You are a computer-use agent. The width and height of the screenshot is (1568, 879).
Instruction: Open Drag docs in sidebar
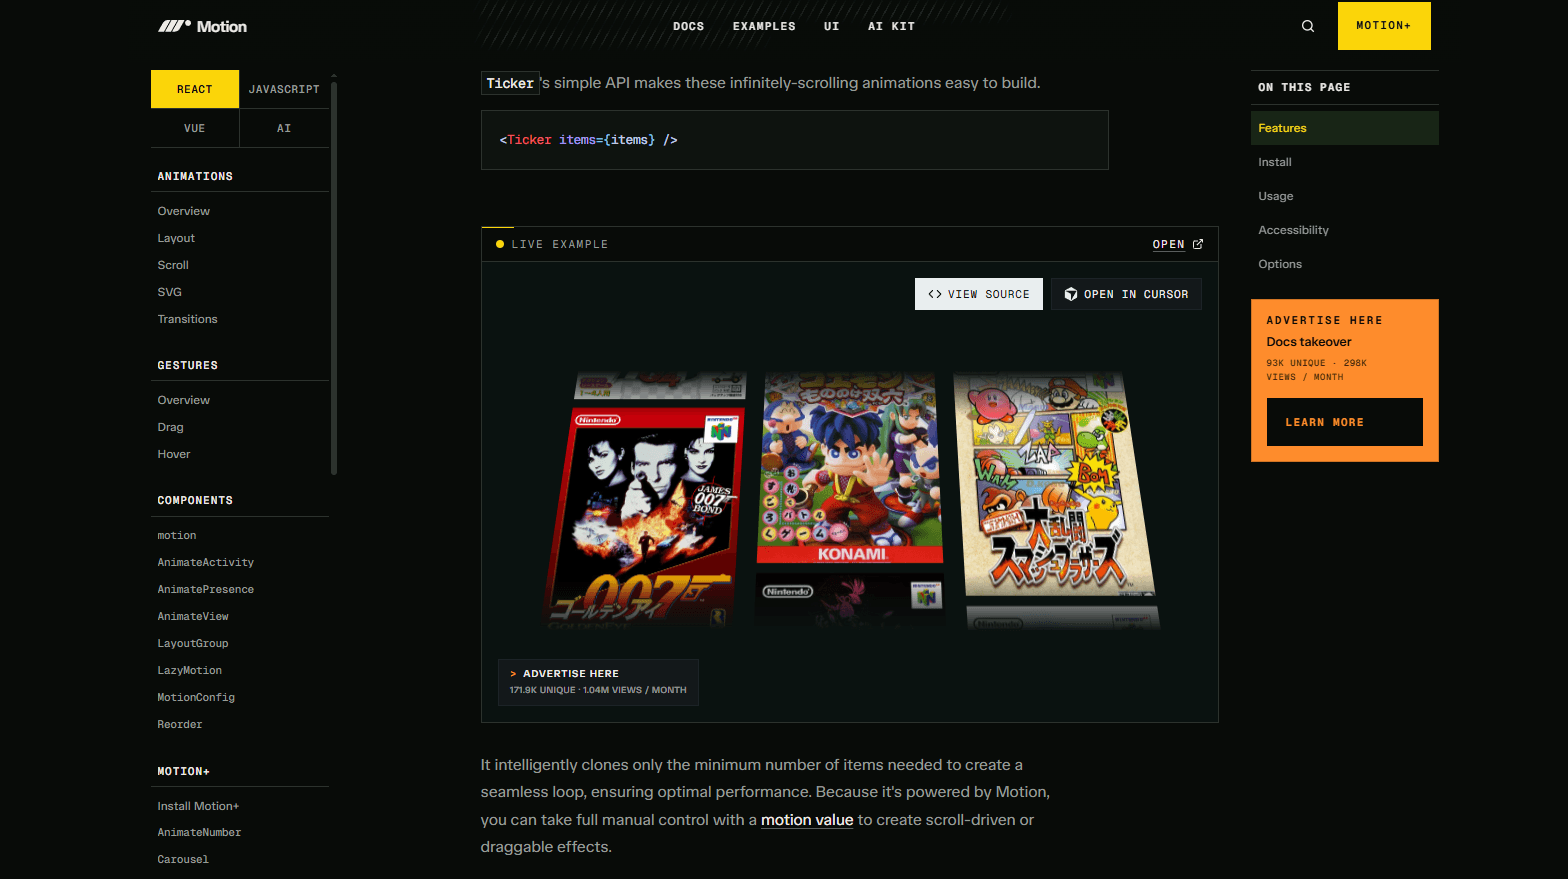171,427
